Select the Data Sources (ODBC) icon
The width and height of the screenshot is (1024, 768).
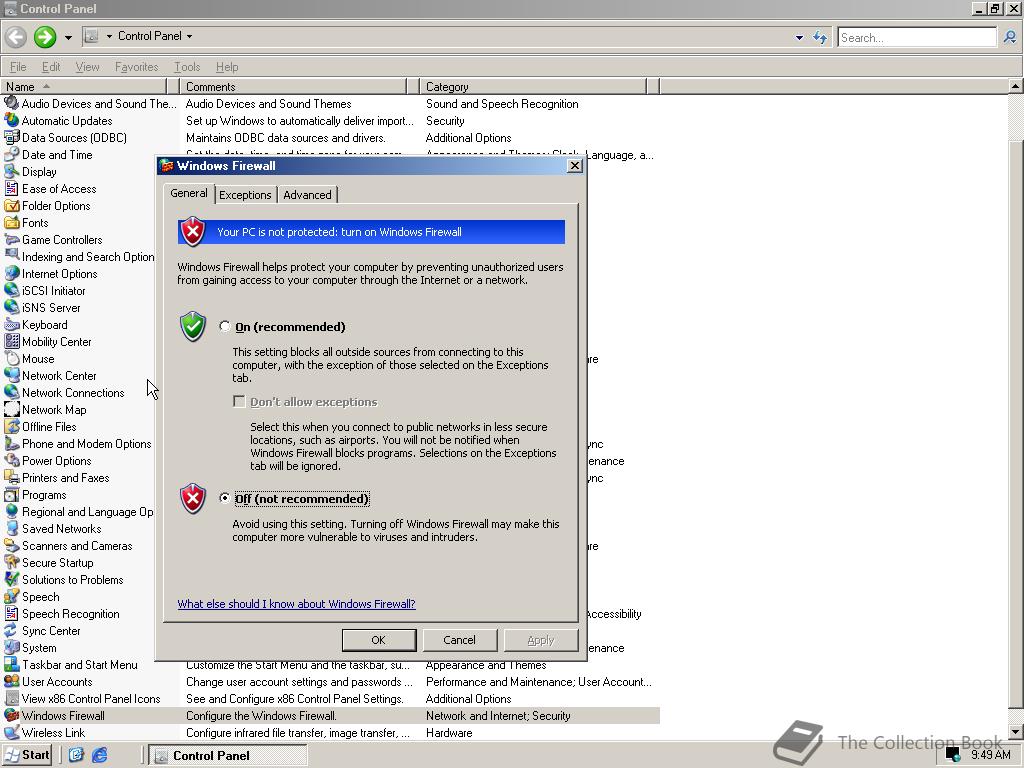point(11,137)
